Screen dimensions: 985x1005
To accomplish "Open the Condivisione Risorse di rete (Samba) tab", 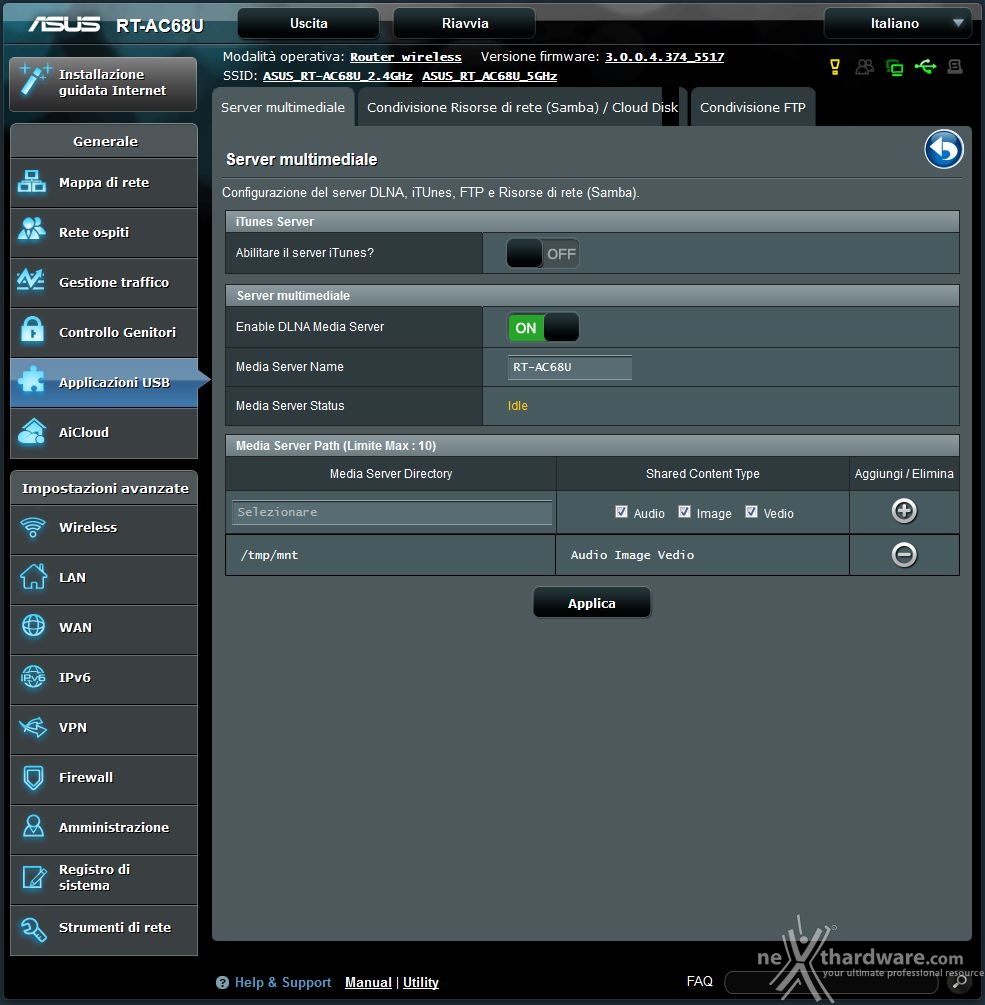I will pyautogui.click(x=522, y=107).
